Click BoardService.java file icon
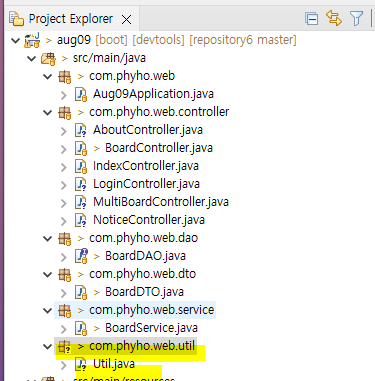The width and height of the screenshot is (375, 381). pyautogui.click(x=81, y=328)
